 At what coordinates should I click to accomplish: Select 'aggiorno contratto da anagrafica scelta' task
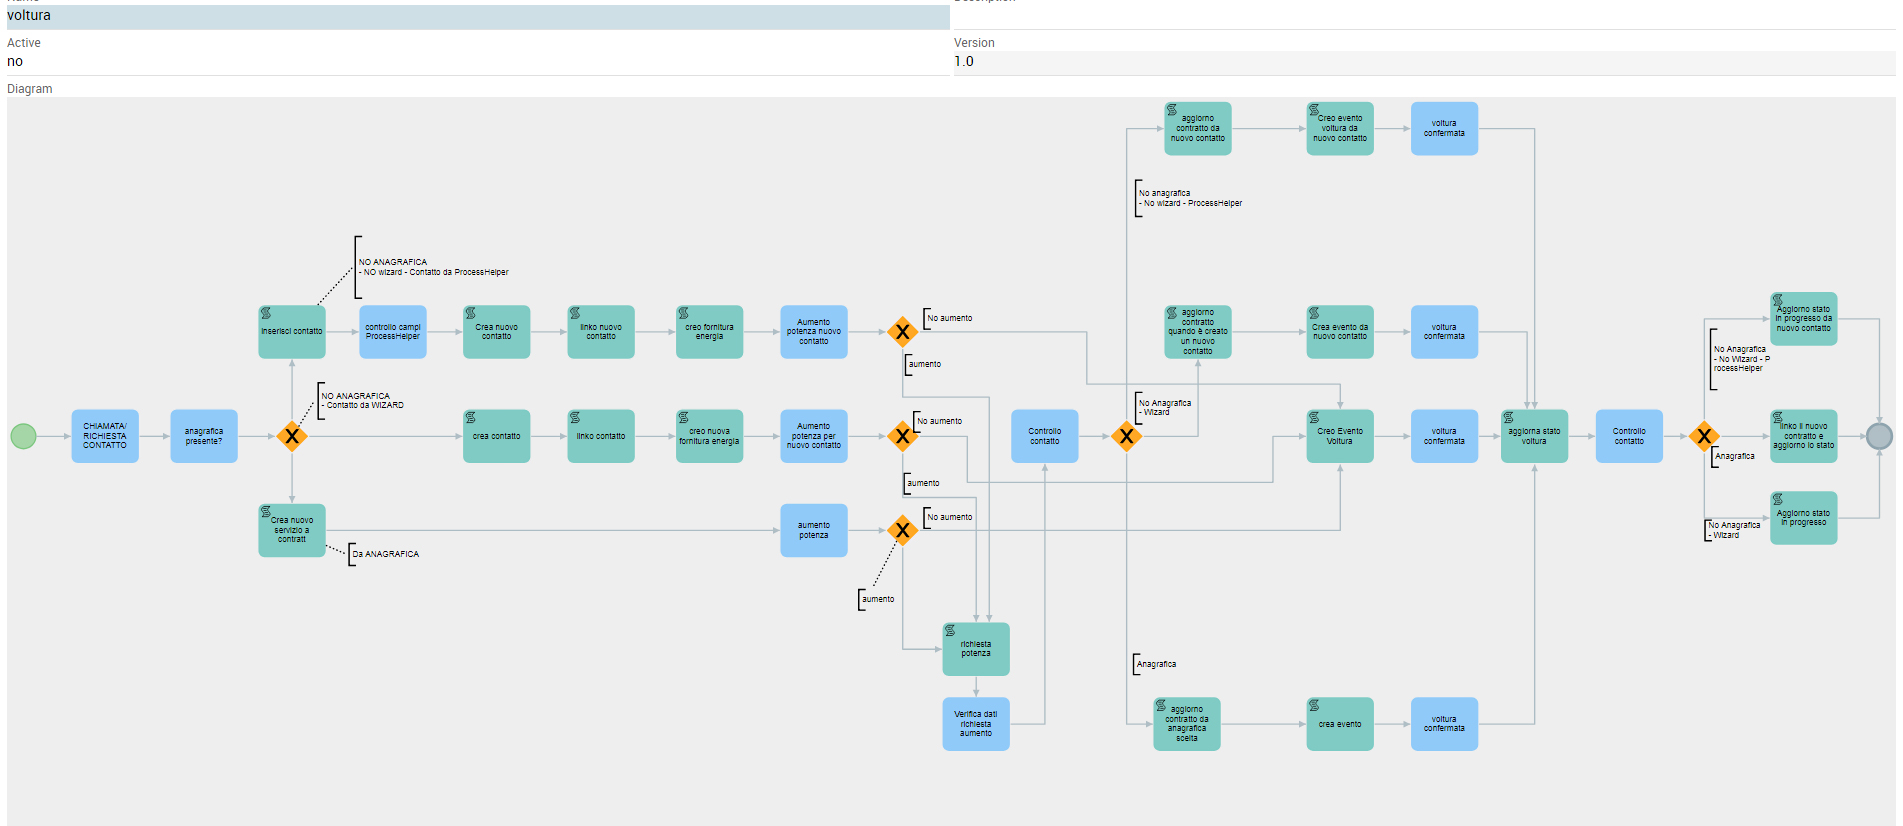click(x=1187, y=724)
